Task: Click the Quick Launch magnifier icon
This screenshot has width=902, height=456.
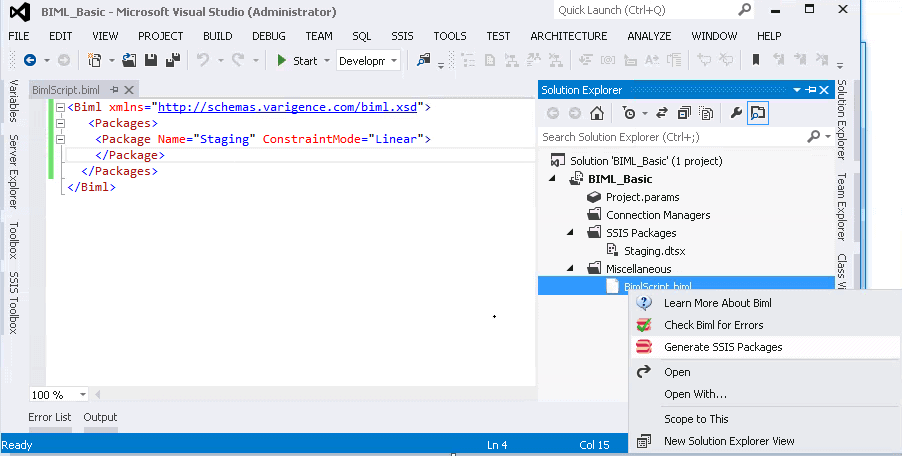Action: pyautogui.click(x=744, y=10)
